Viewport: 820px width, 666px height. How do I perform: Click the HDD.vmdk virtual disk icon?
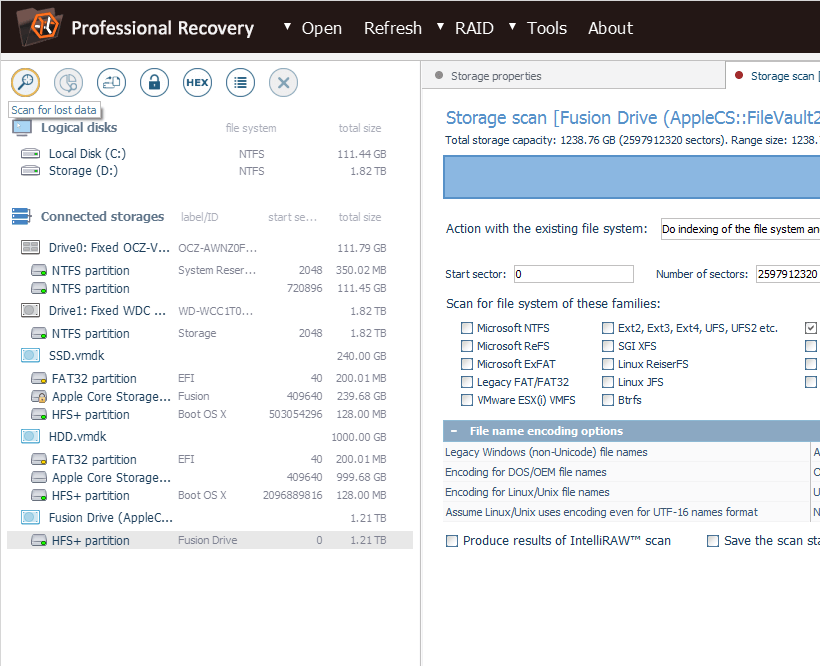[30, 437]
